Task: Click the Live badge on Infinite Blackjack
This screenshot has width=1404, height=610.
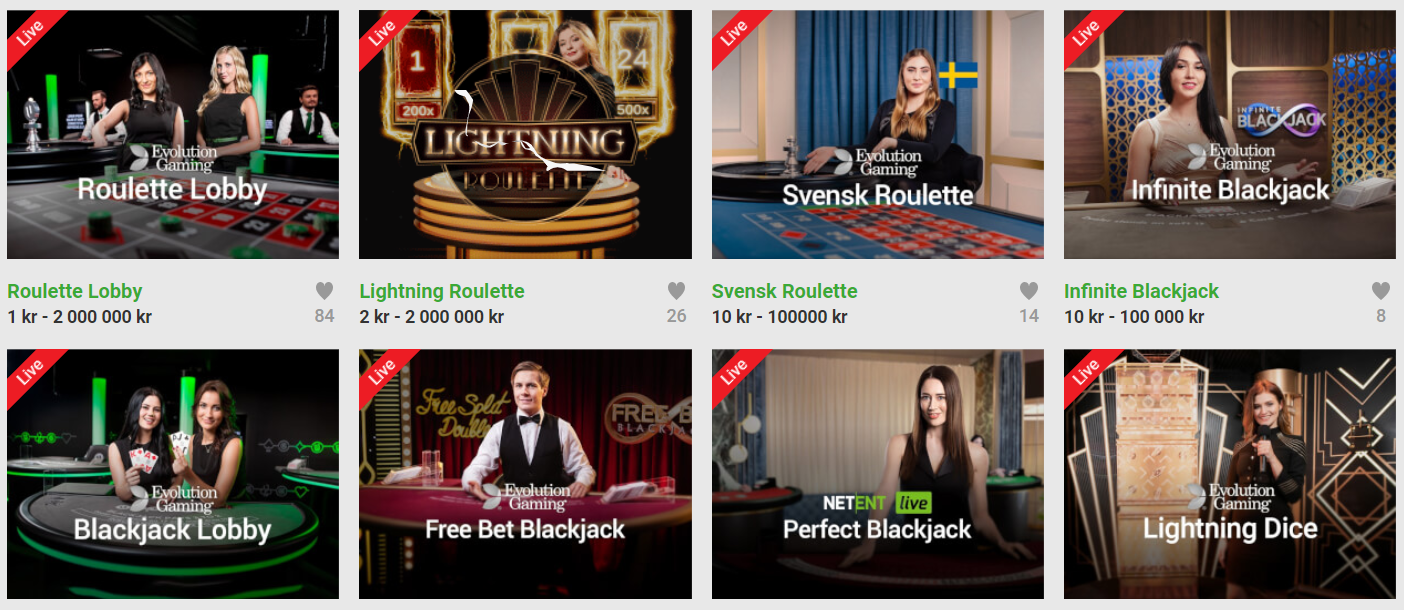Action: 1085,32
